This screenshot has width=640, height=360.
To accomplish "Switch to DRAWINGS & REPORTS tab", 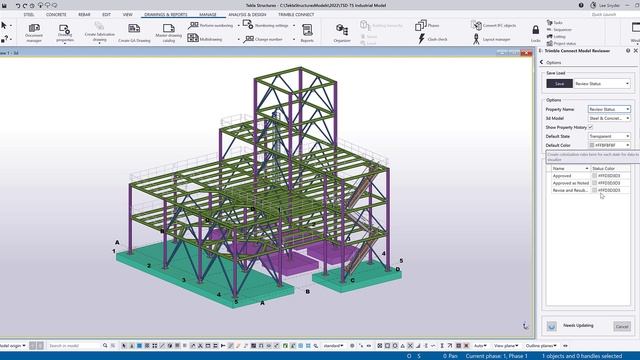I will coord(166,15).
